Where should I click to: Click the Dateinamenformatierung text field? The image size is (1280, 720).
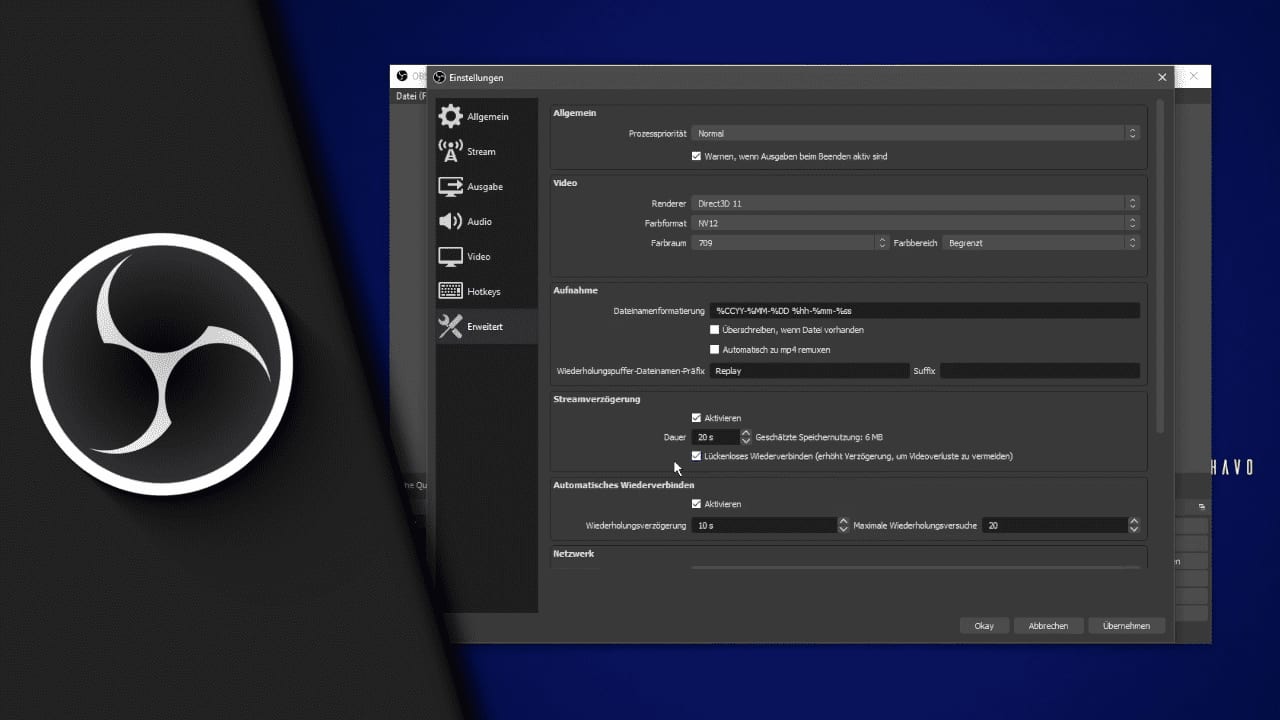(925, 311)
